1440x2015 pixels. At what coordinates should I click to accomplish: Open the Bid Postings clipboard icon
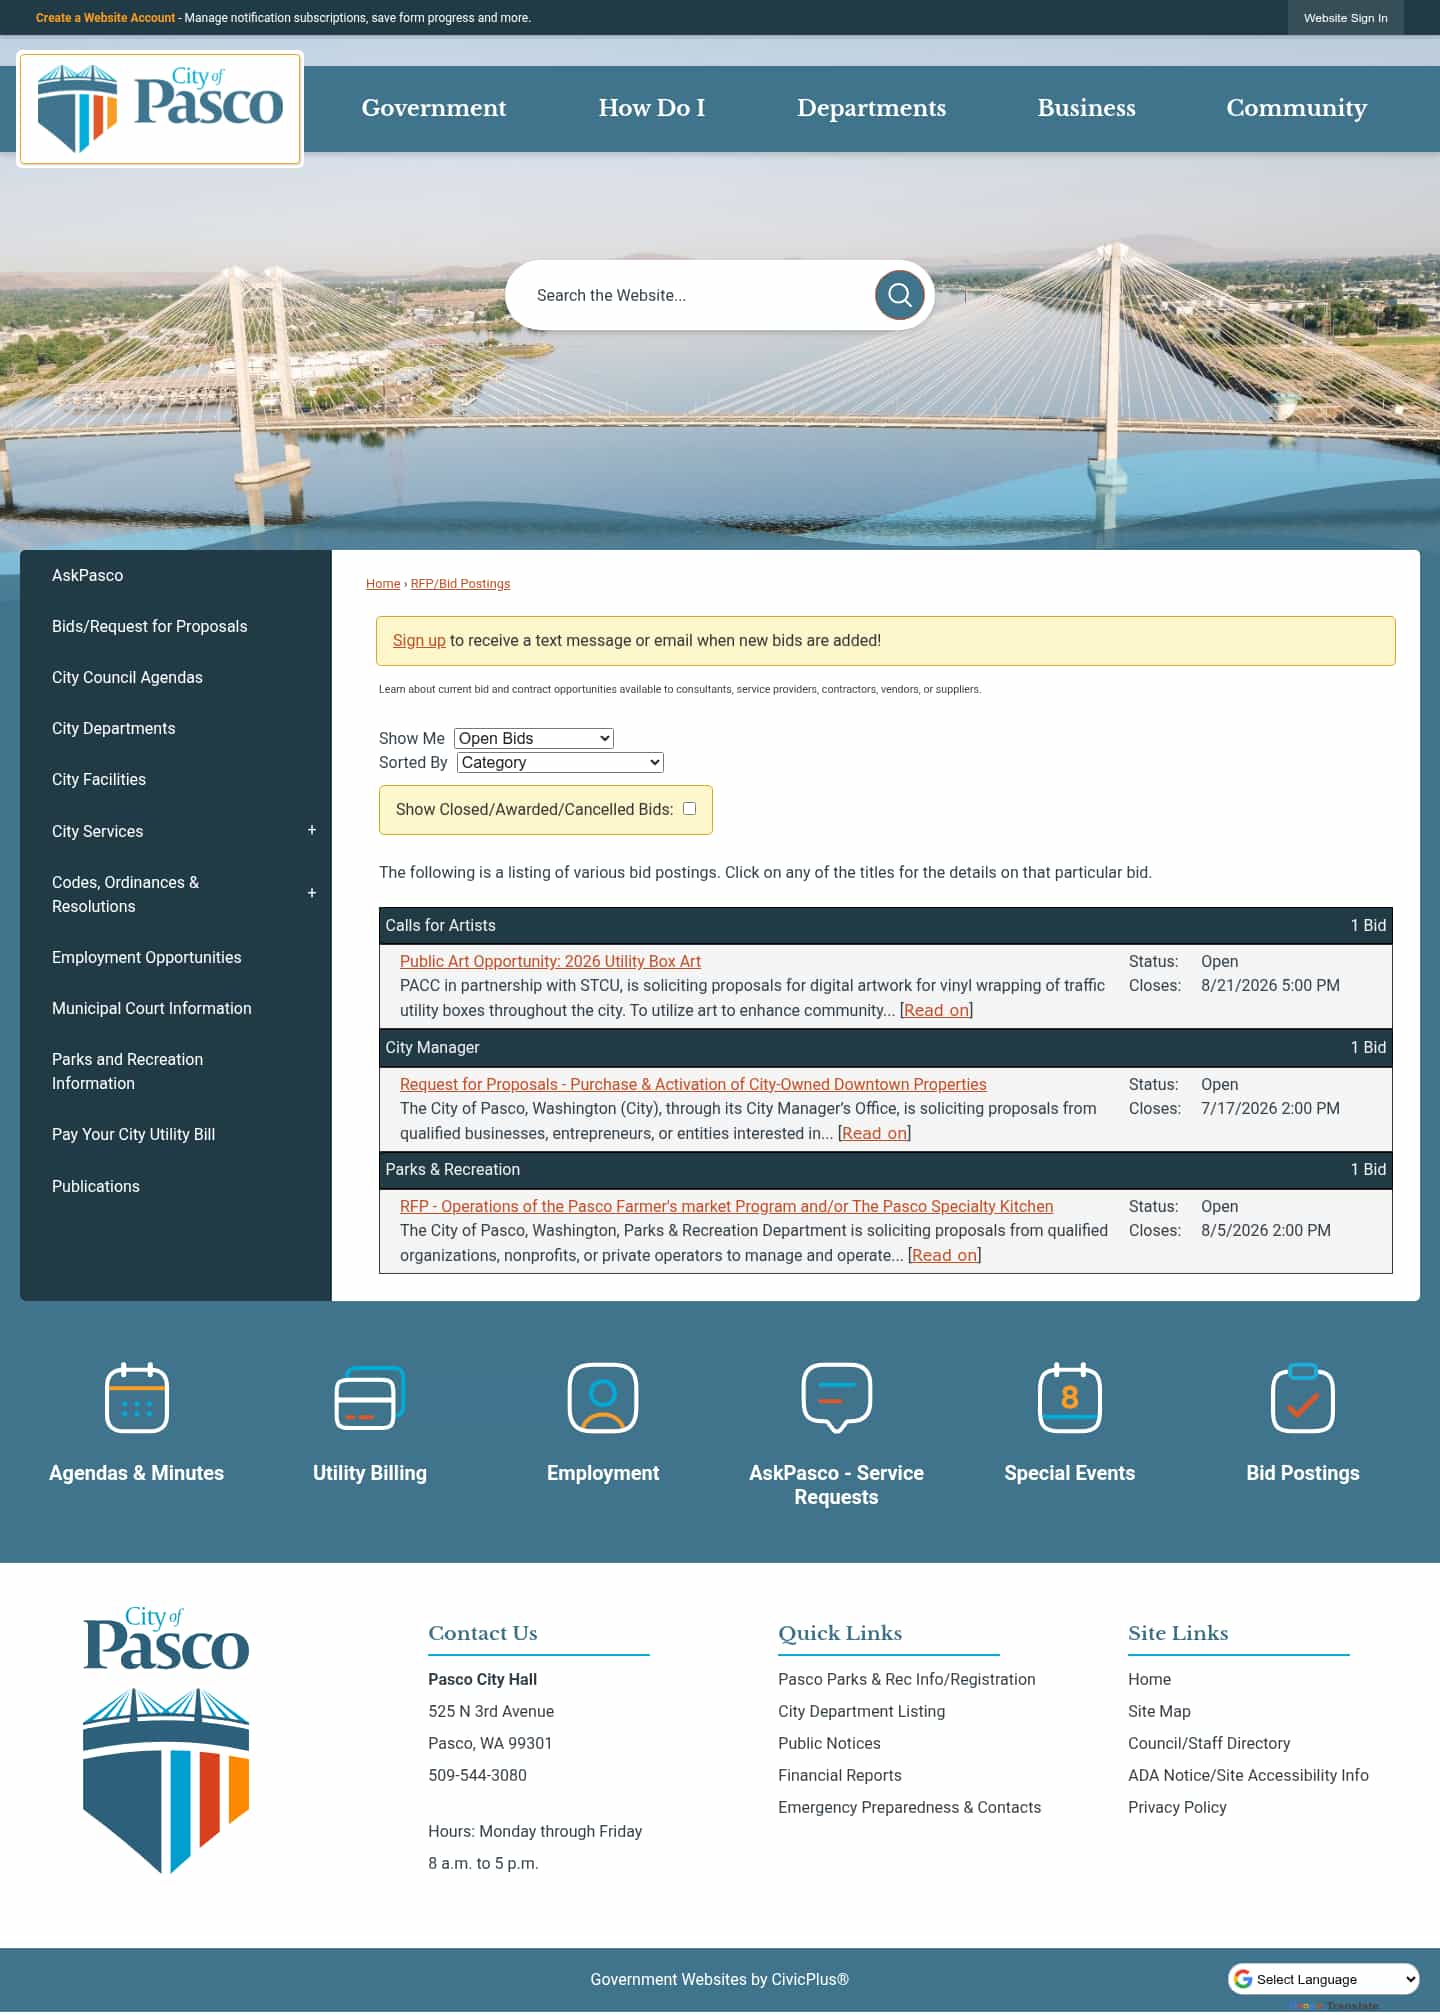[1303, 1398]
